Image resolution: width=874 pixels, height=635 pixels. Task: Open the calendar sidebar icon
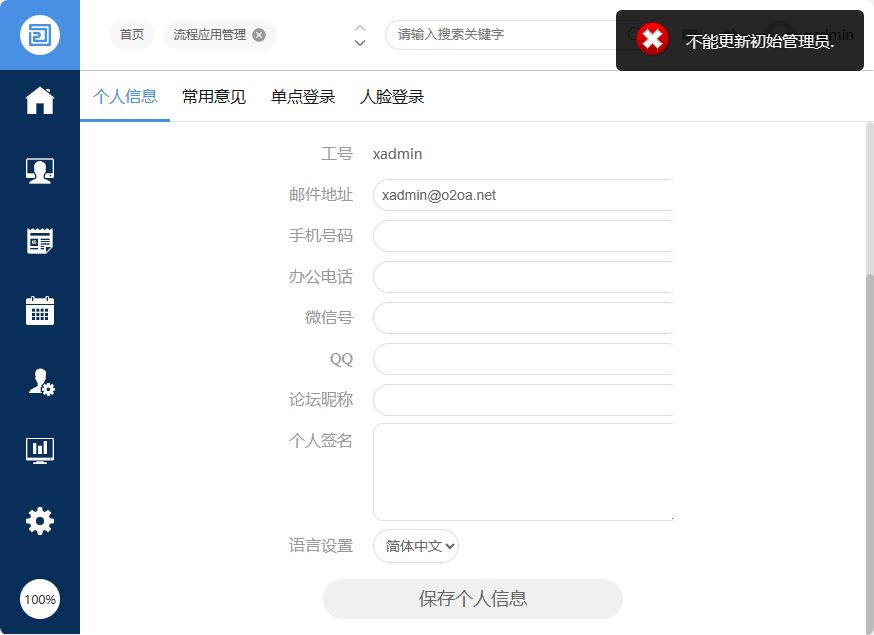coord(40,311)
